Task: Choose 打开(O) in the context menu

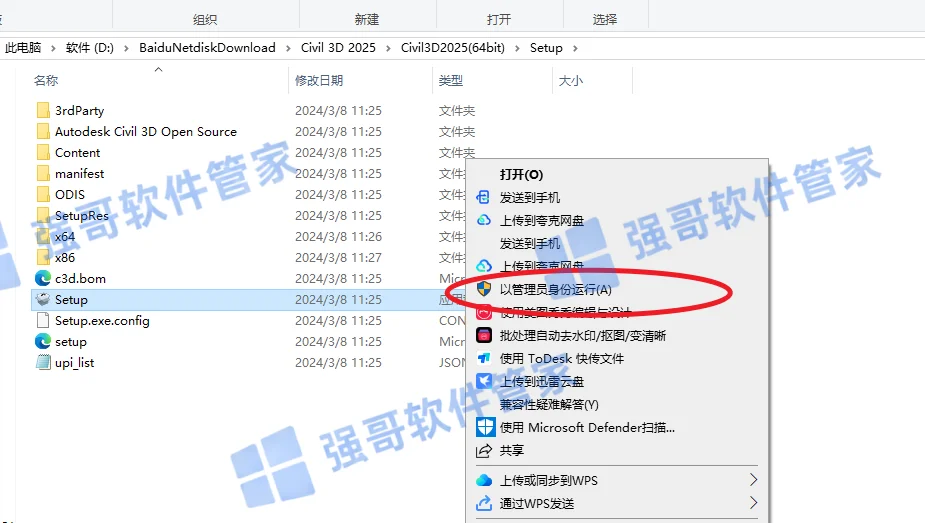Action: pyautogui.click(x=521, y=175)
